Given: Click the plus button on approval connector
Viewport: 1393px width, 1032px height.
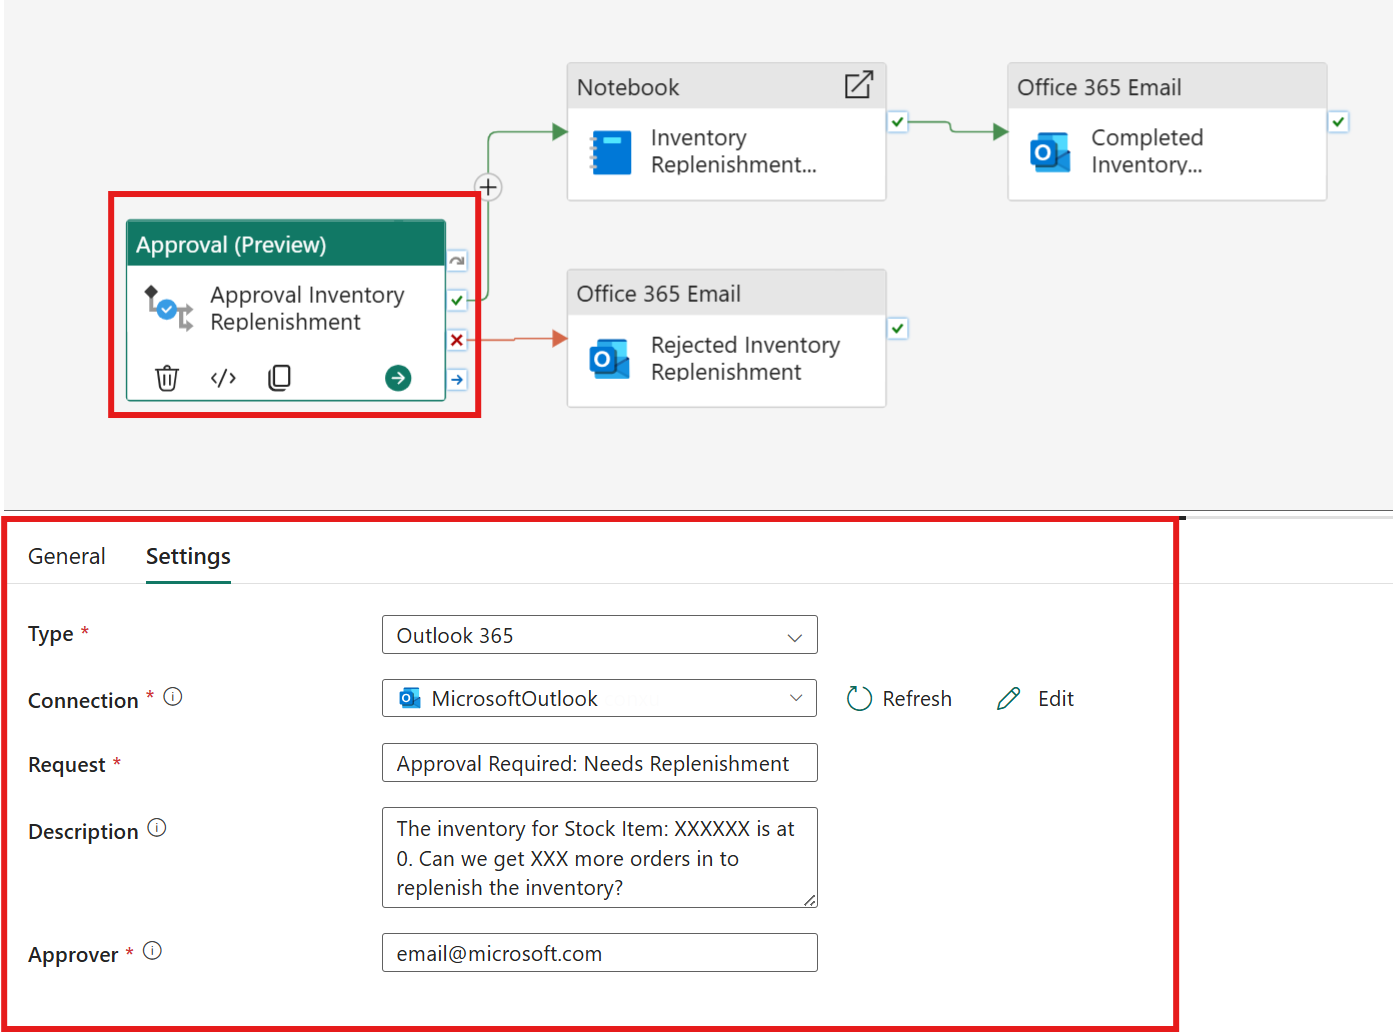Looking at the screenshot, I should pyautogui.click(x=488, y=187).
